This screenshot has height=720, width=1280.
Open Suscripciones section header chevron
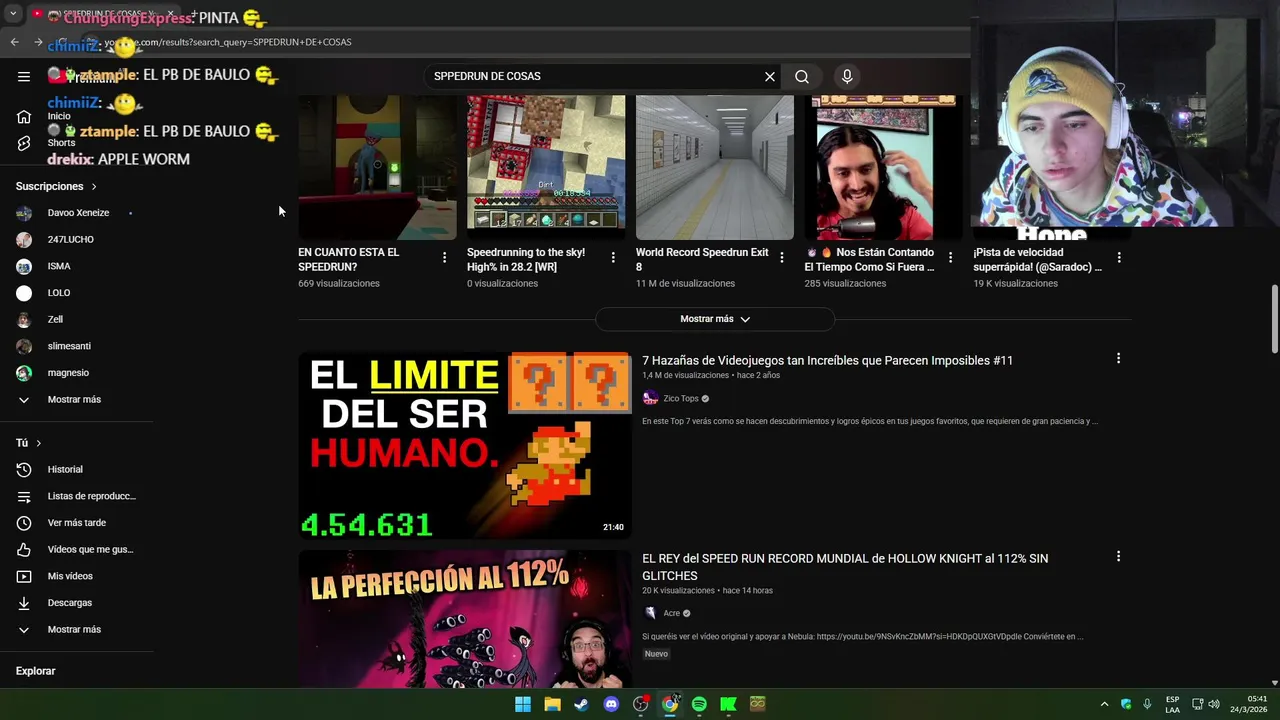94,186
